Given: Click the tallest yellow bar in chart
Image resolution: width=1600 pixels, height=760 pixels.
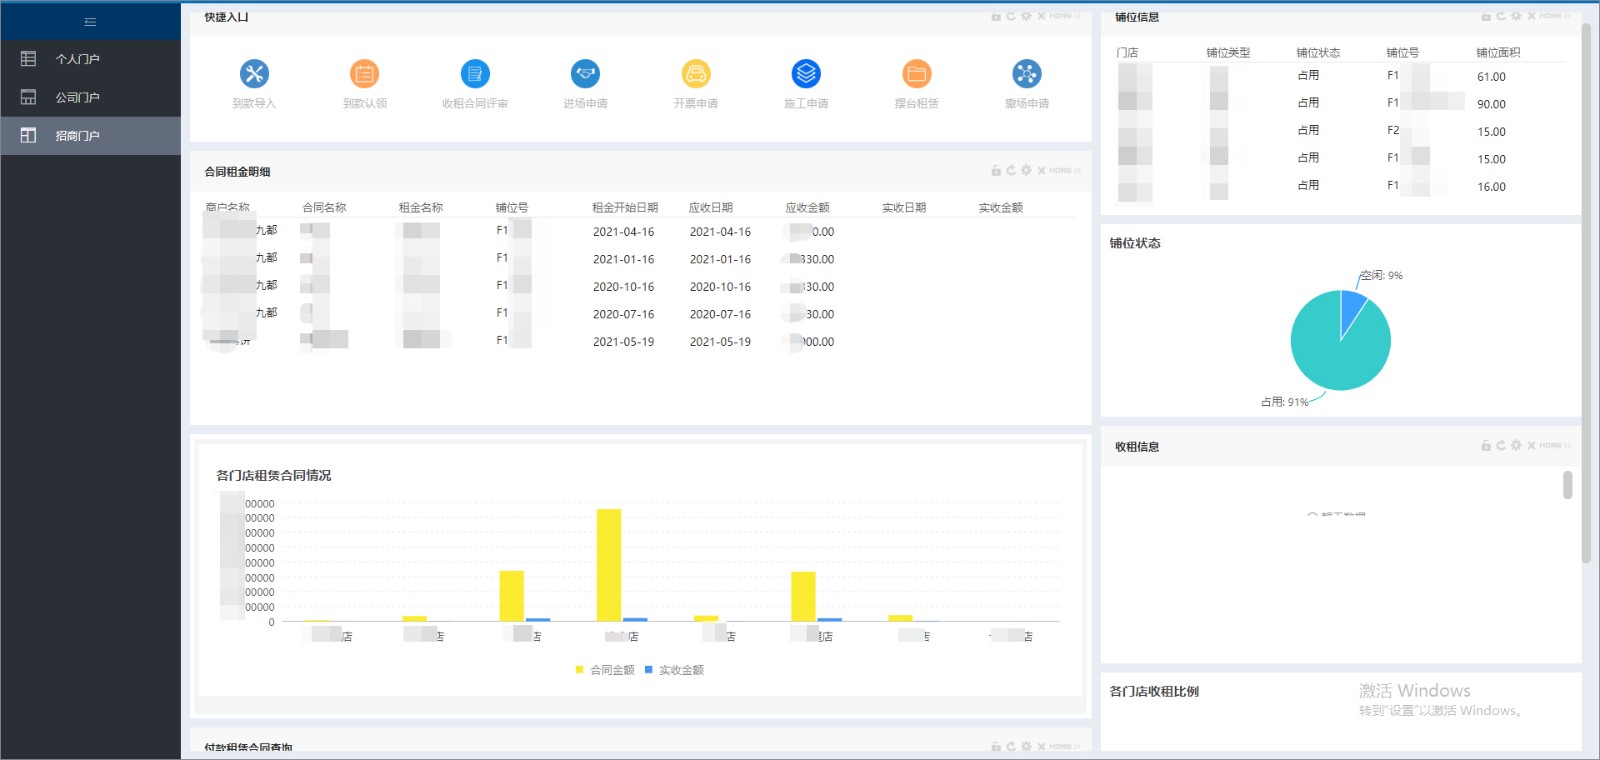Looking at the screenshot, I should coord(609,565).
